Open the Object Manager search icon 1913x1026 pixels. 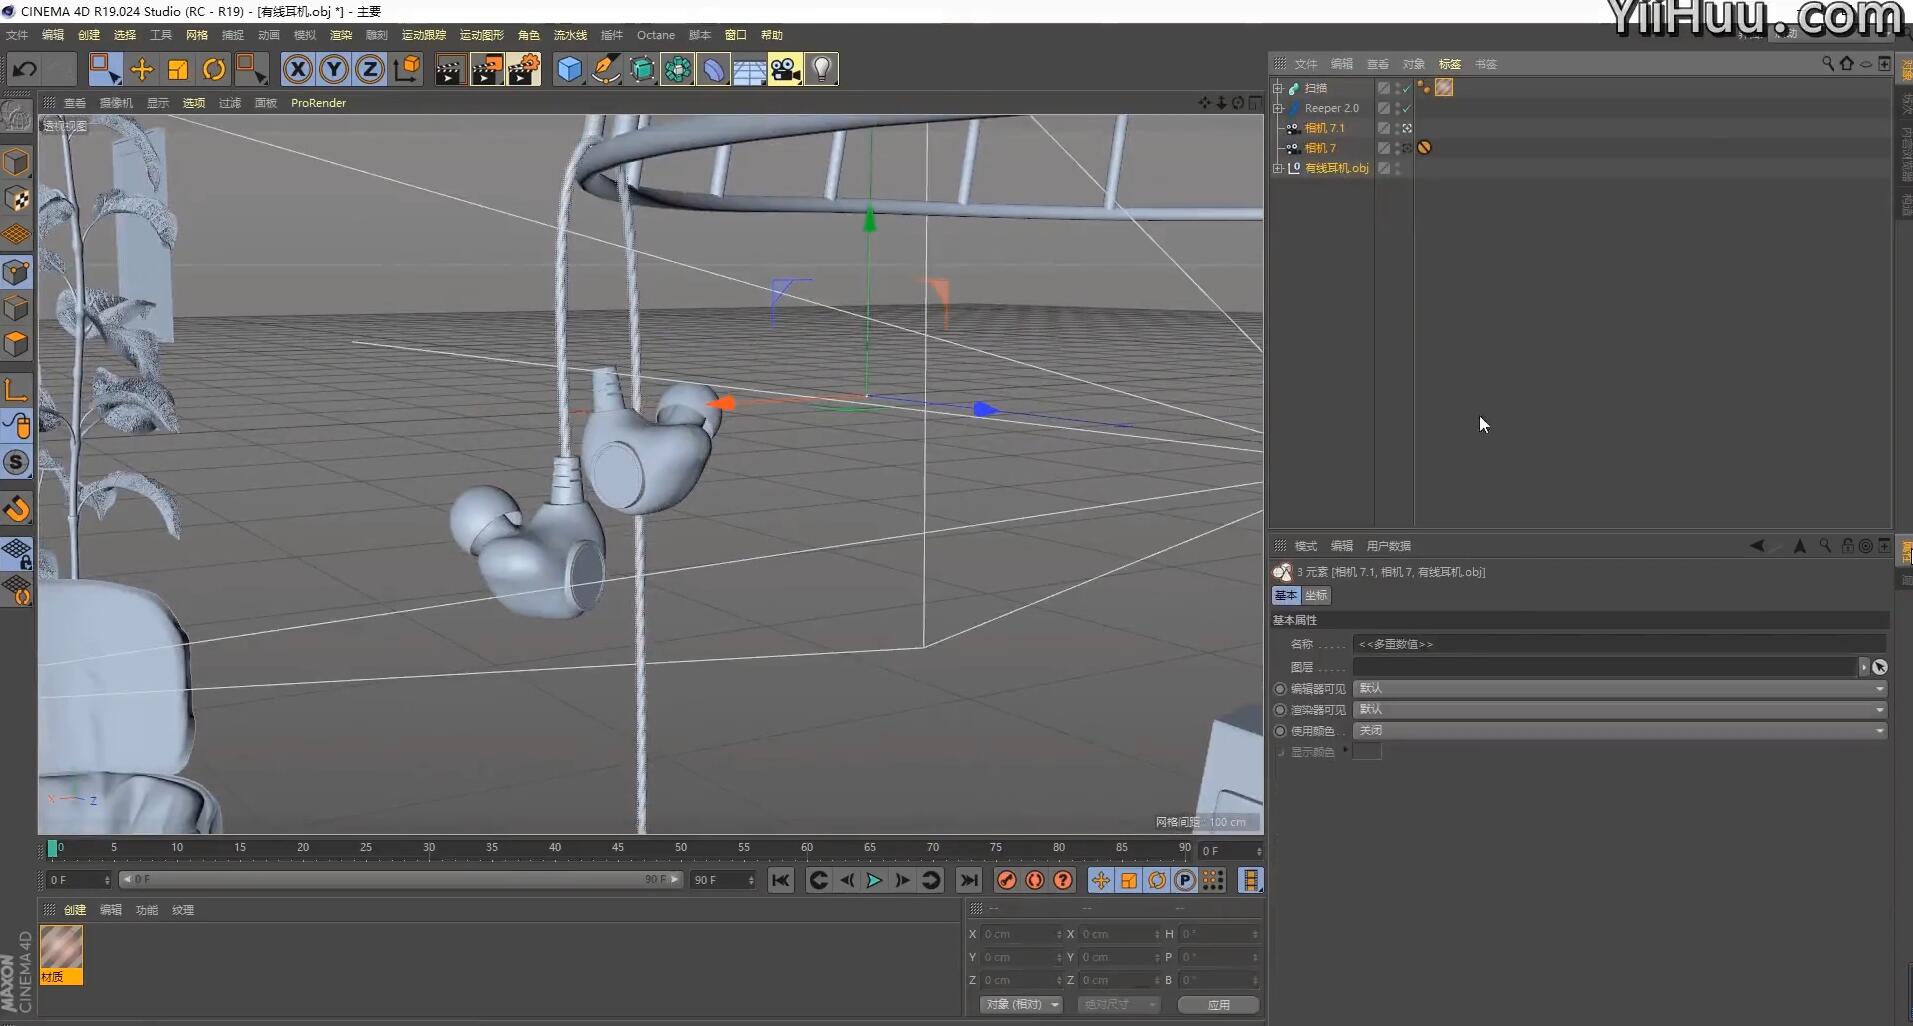coord(1828,64)
